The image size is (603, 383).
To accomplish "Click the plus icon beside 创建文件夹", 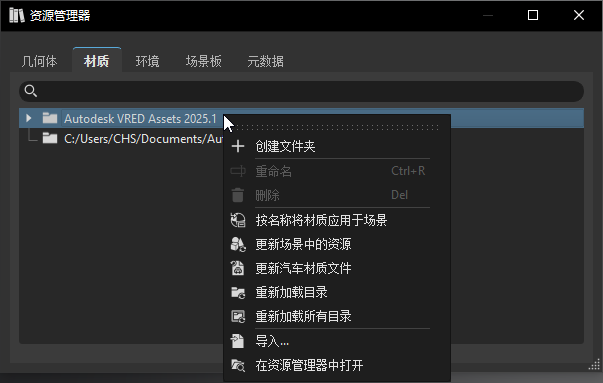I will click(238, 146).
